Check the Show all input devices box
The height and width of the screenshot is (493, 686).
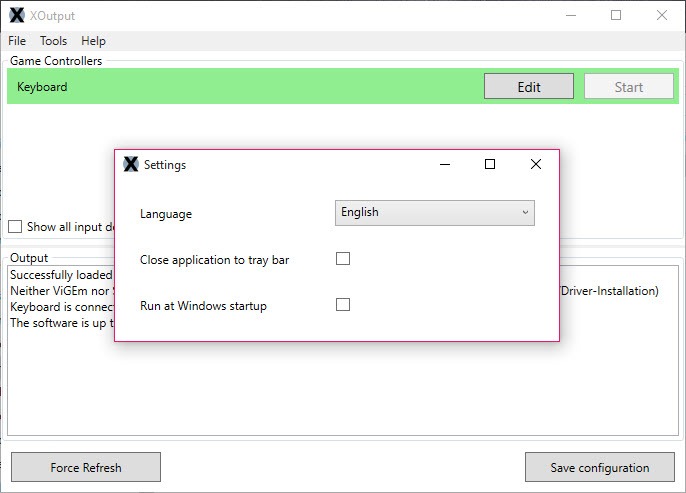point(15,227)
